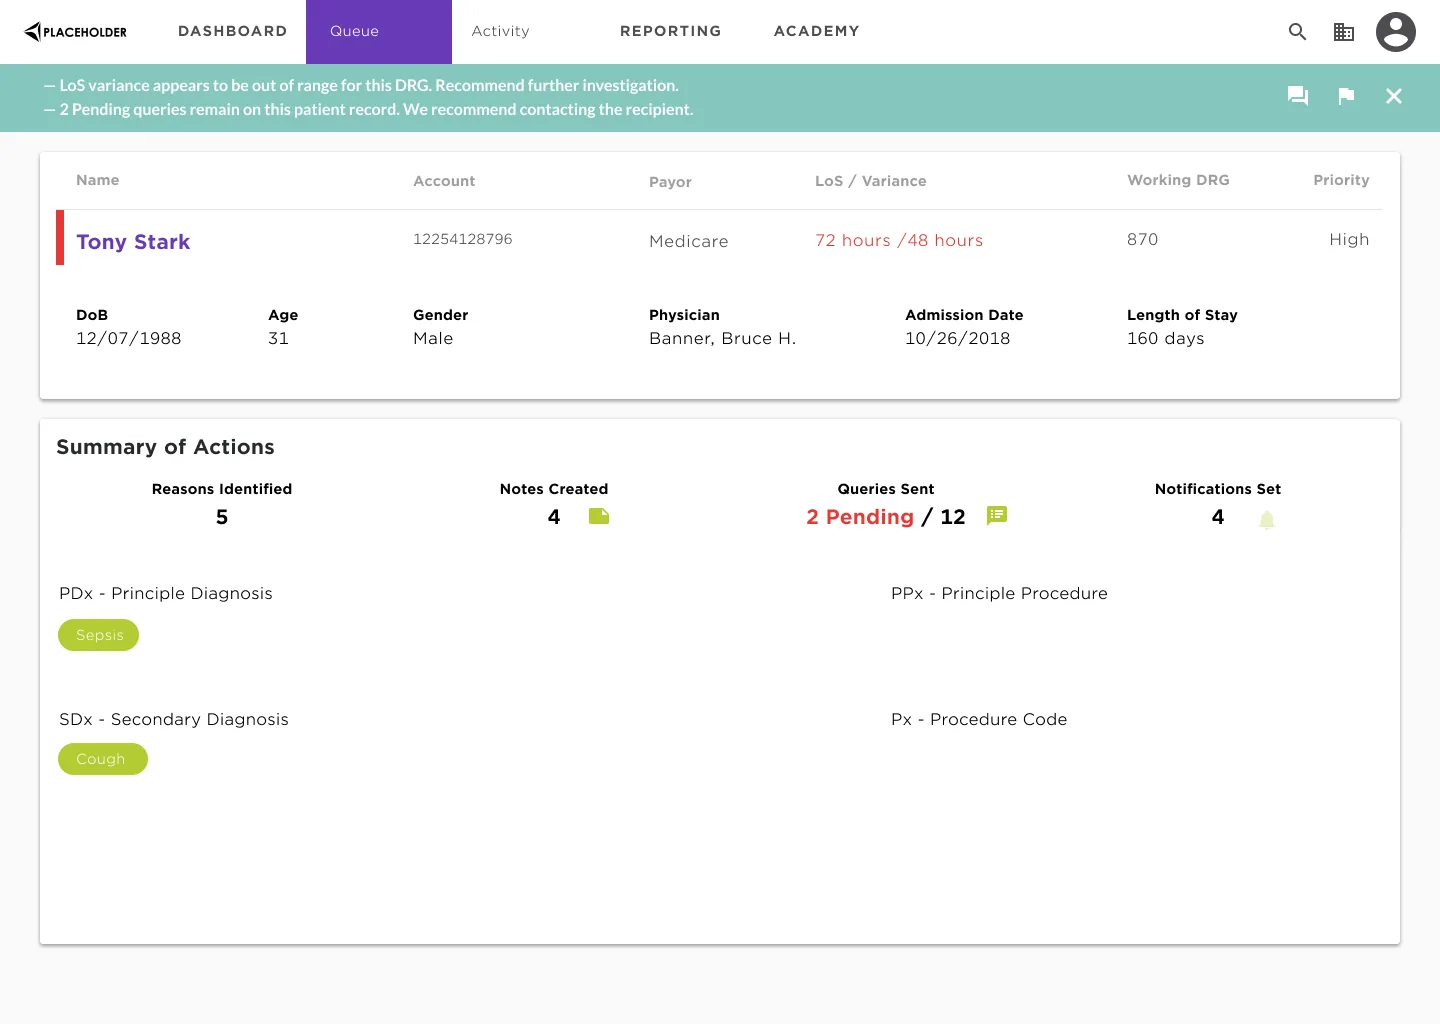Flag this alert using the flag icon
Viewport: 1440px width, 1024px height.
pyautogui.click(x=1346, y=96)
